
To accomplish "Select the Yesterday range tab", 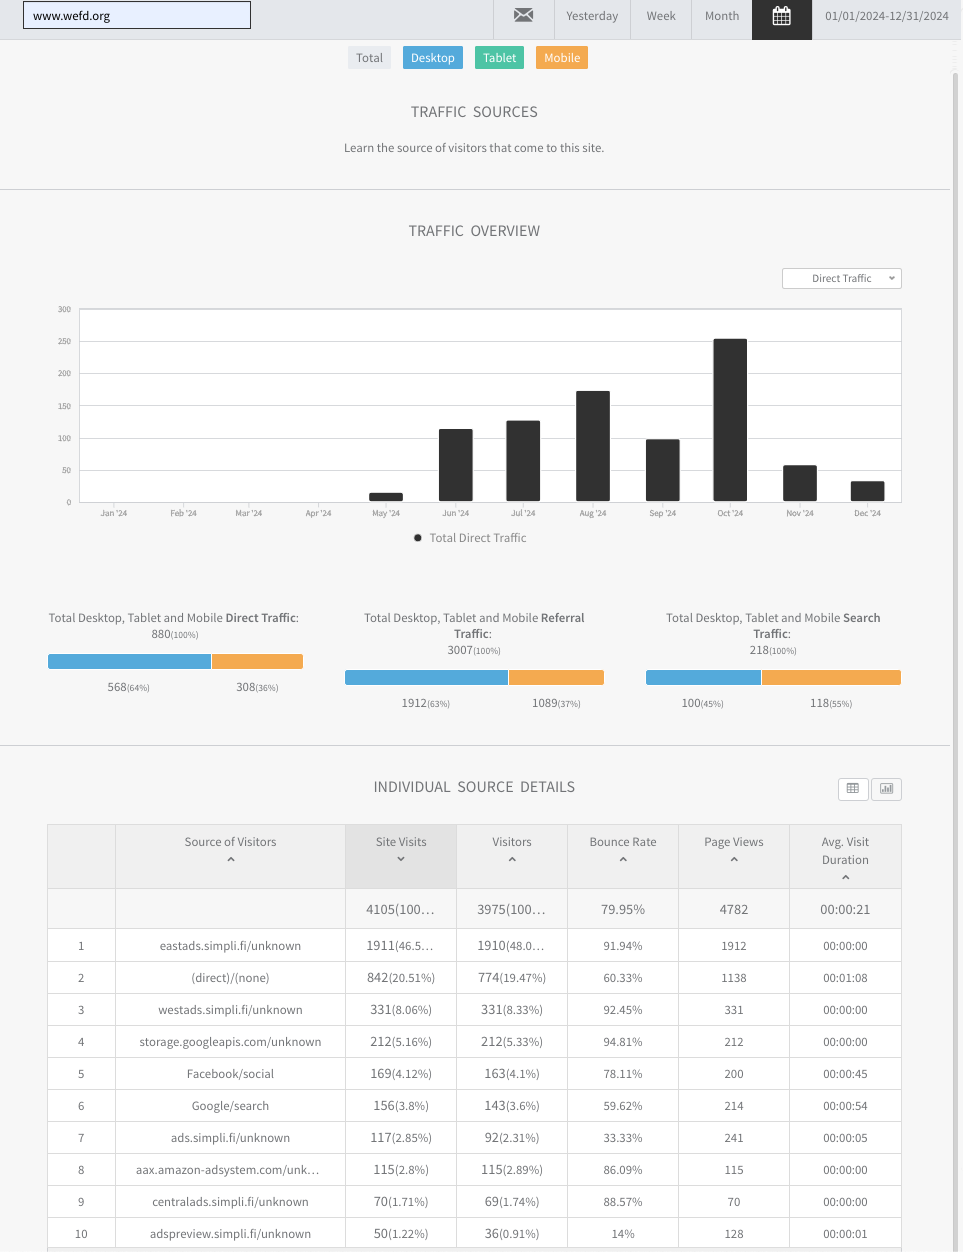I will [x=592, y=16].
